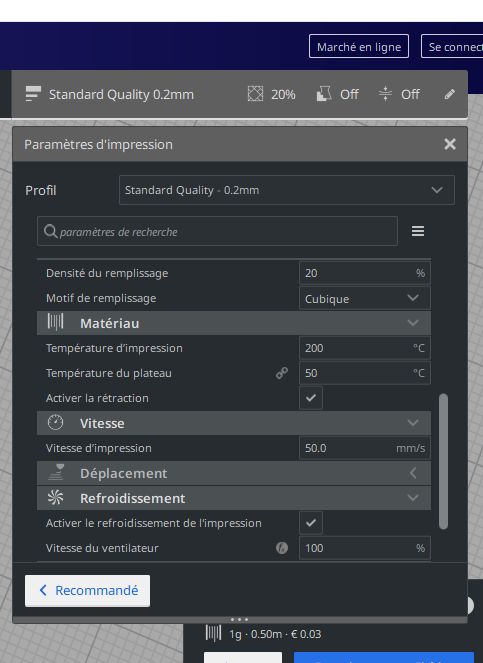
Task: Click the Matériau spool icon
Action: 55,322
